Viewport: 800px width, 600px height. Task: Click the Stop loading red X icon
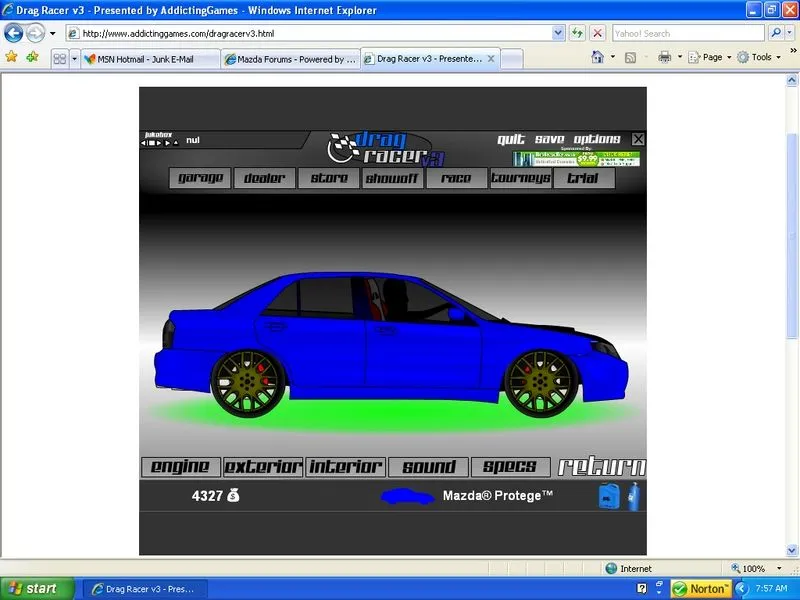(597, 33)
